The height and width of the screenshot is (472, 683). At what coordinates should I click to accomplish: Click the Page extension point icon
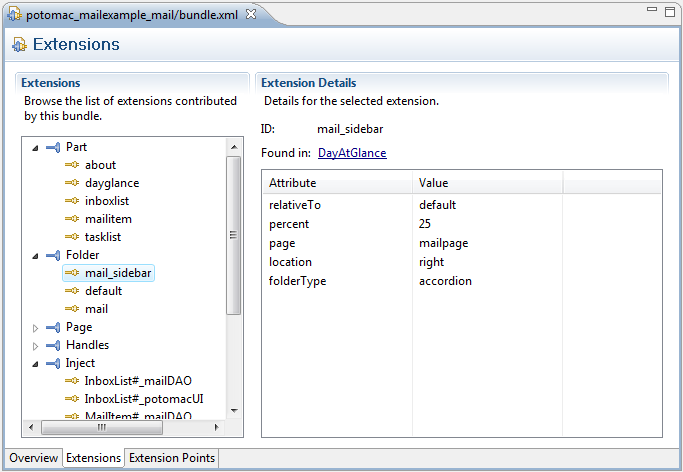53,327
